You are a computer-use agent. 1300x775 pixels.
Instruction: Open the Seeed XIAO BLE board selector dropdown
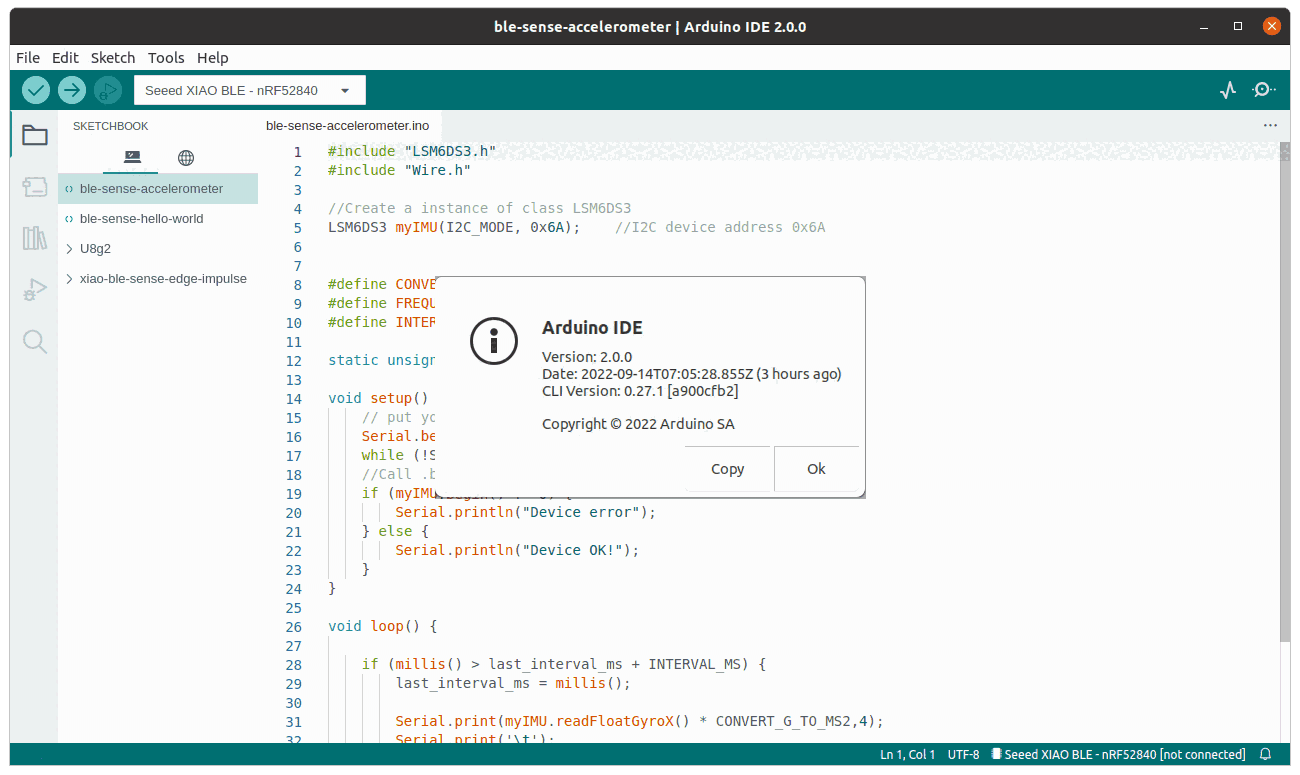(x=249, y=89)
